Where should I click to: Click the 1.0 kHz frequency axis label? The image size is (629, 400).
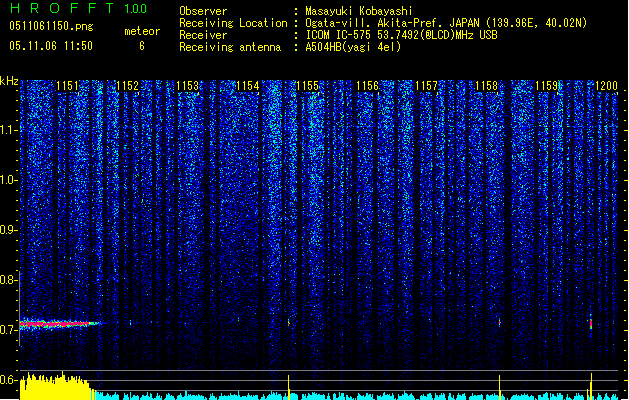(x=8, y=180)
